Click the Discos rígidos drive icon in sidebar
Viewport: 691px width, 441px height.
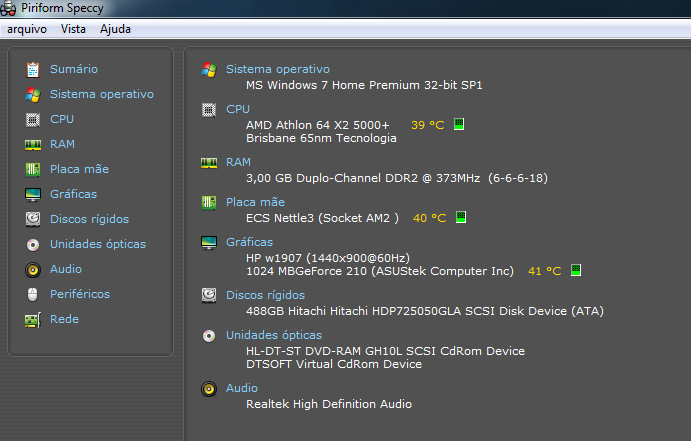[33, 219]
